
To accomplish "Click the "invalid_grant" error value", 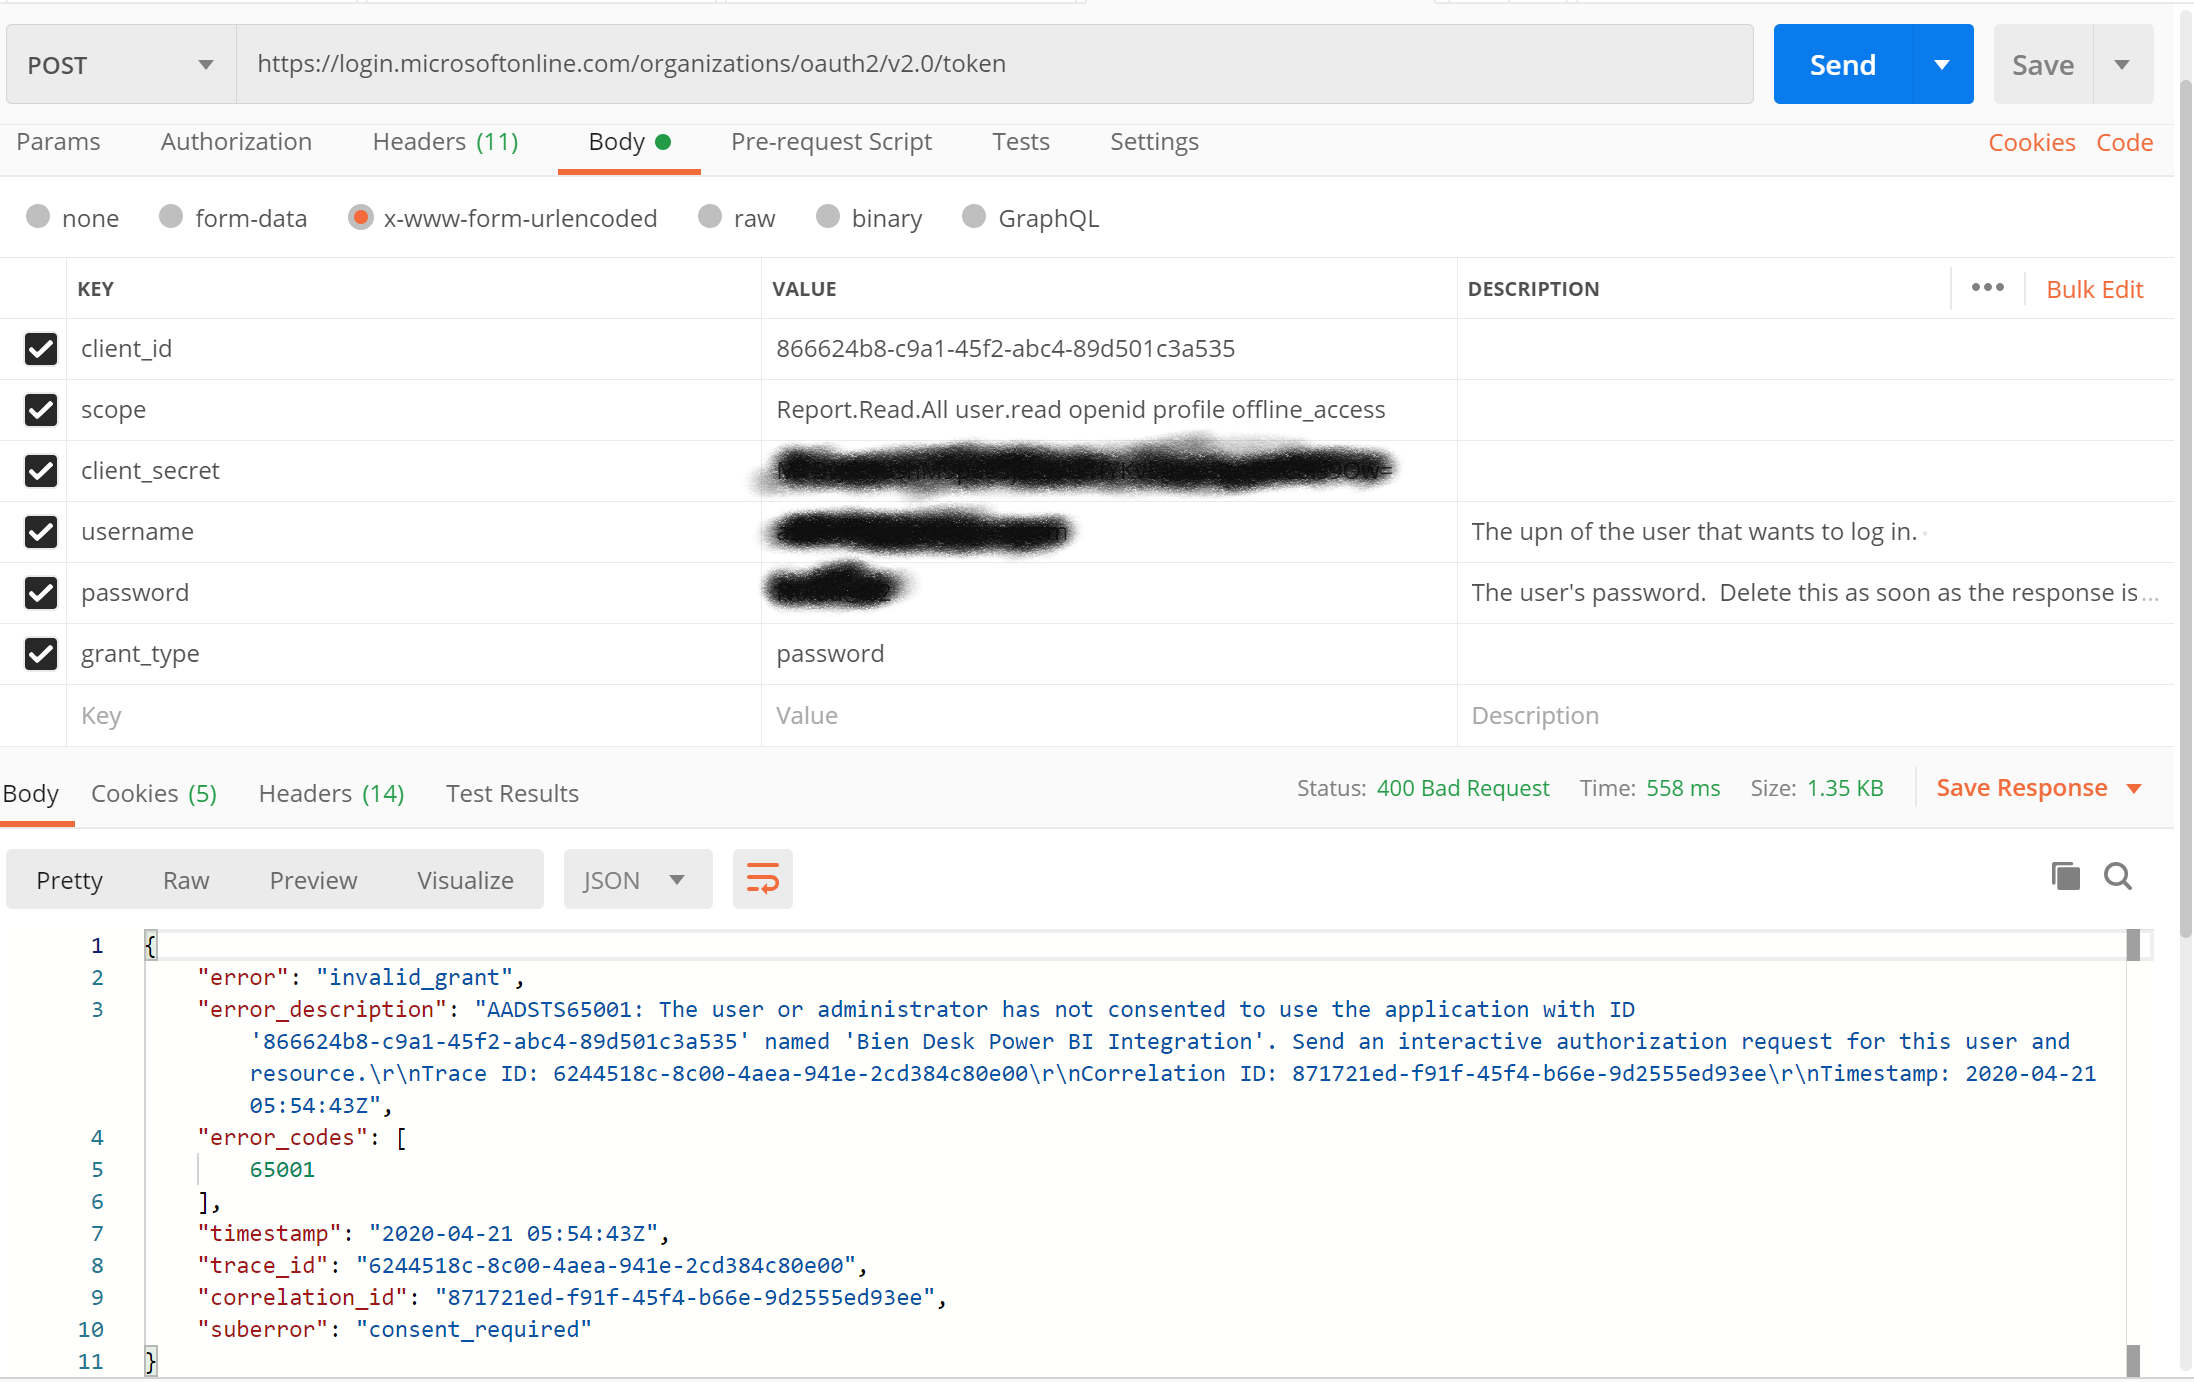I will tap(415, 977).
